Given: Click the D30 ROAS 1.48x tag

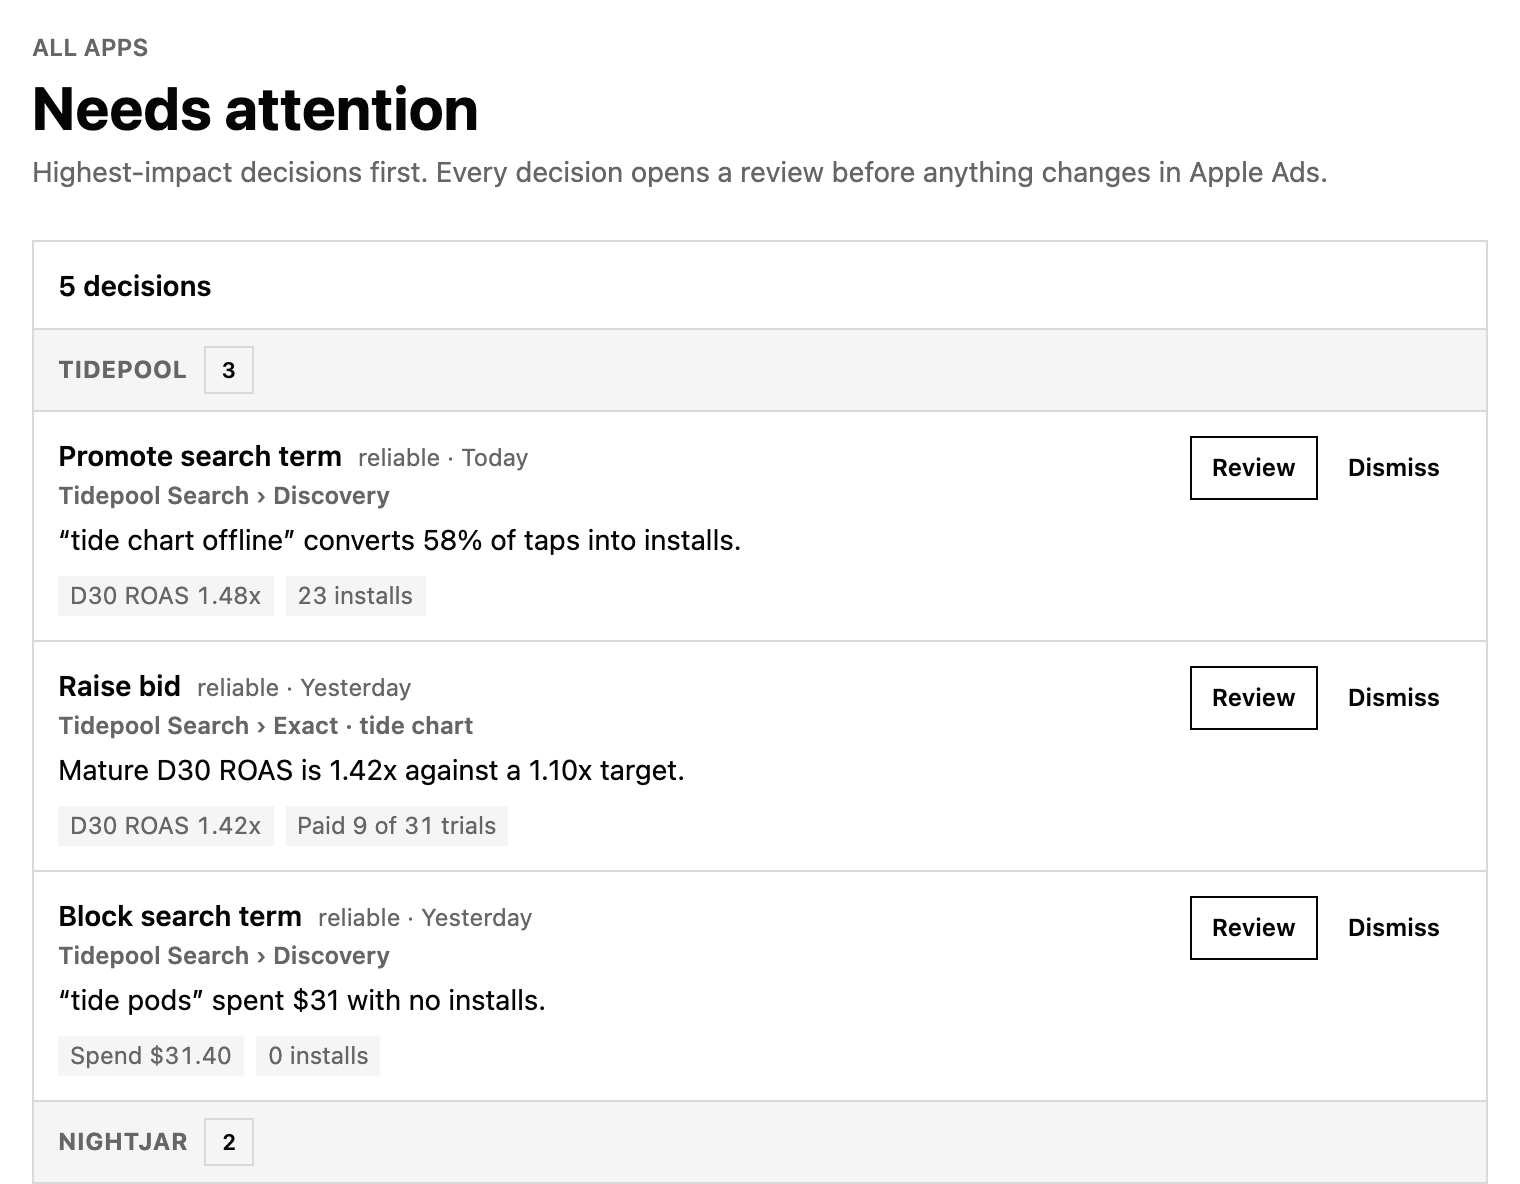Looking at the screenshot, I should [x=166, y=596].
